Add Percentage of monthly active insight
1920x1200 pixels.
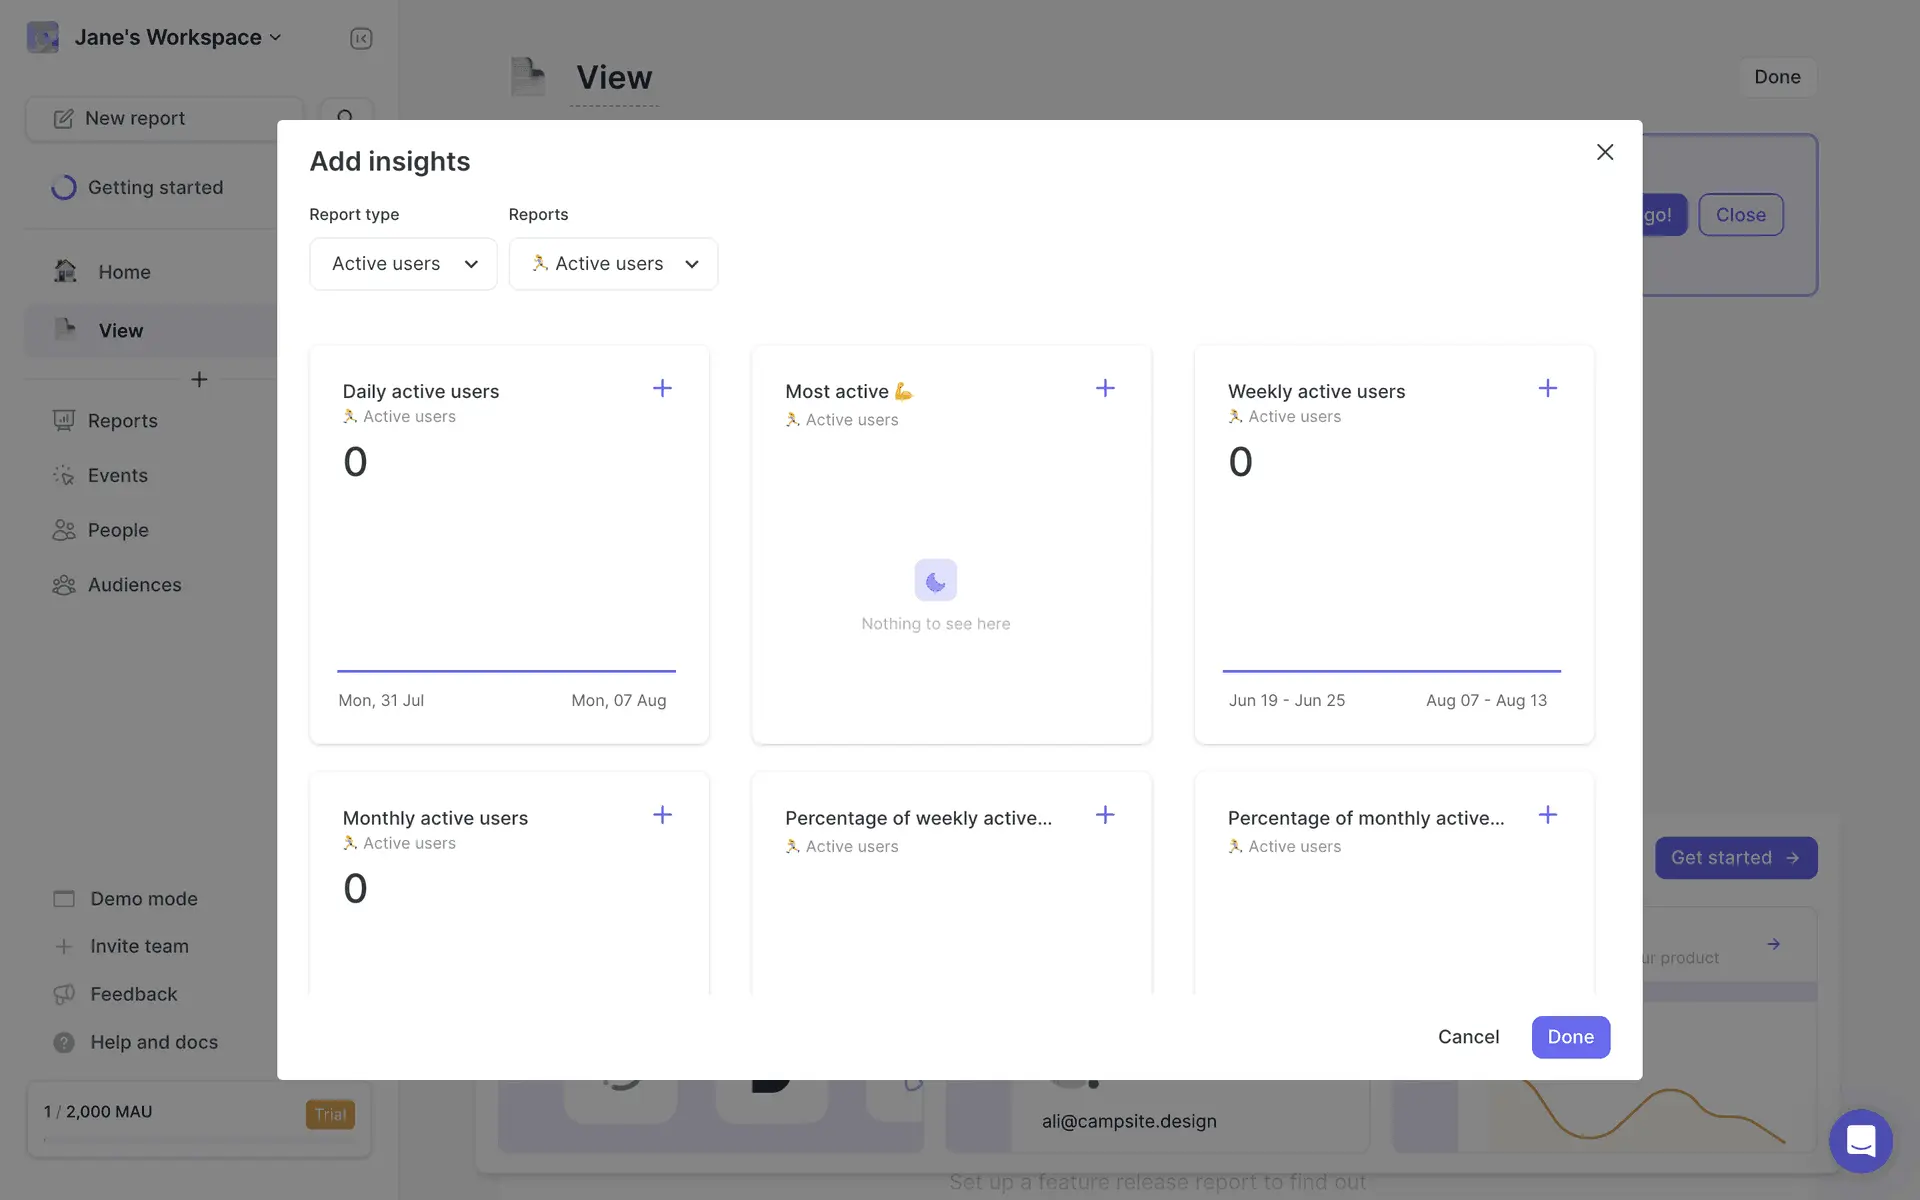(1547, 815)
